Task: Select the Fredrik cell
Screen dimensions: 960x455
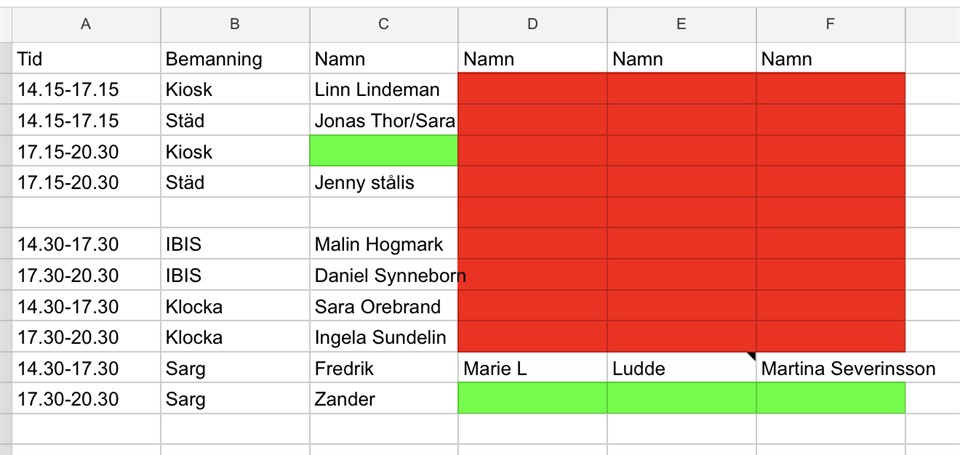Action: click(x=383, y=368)
